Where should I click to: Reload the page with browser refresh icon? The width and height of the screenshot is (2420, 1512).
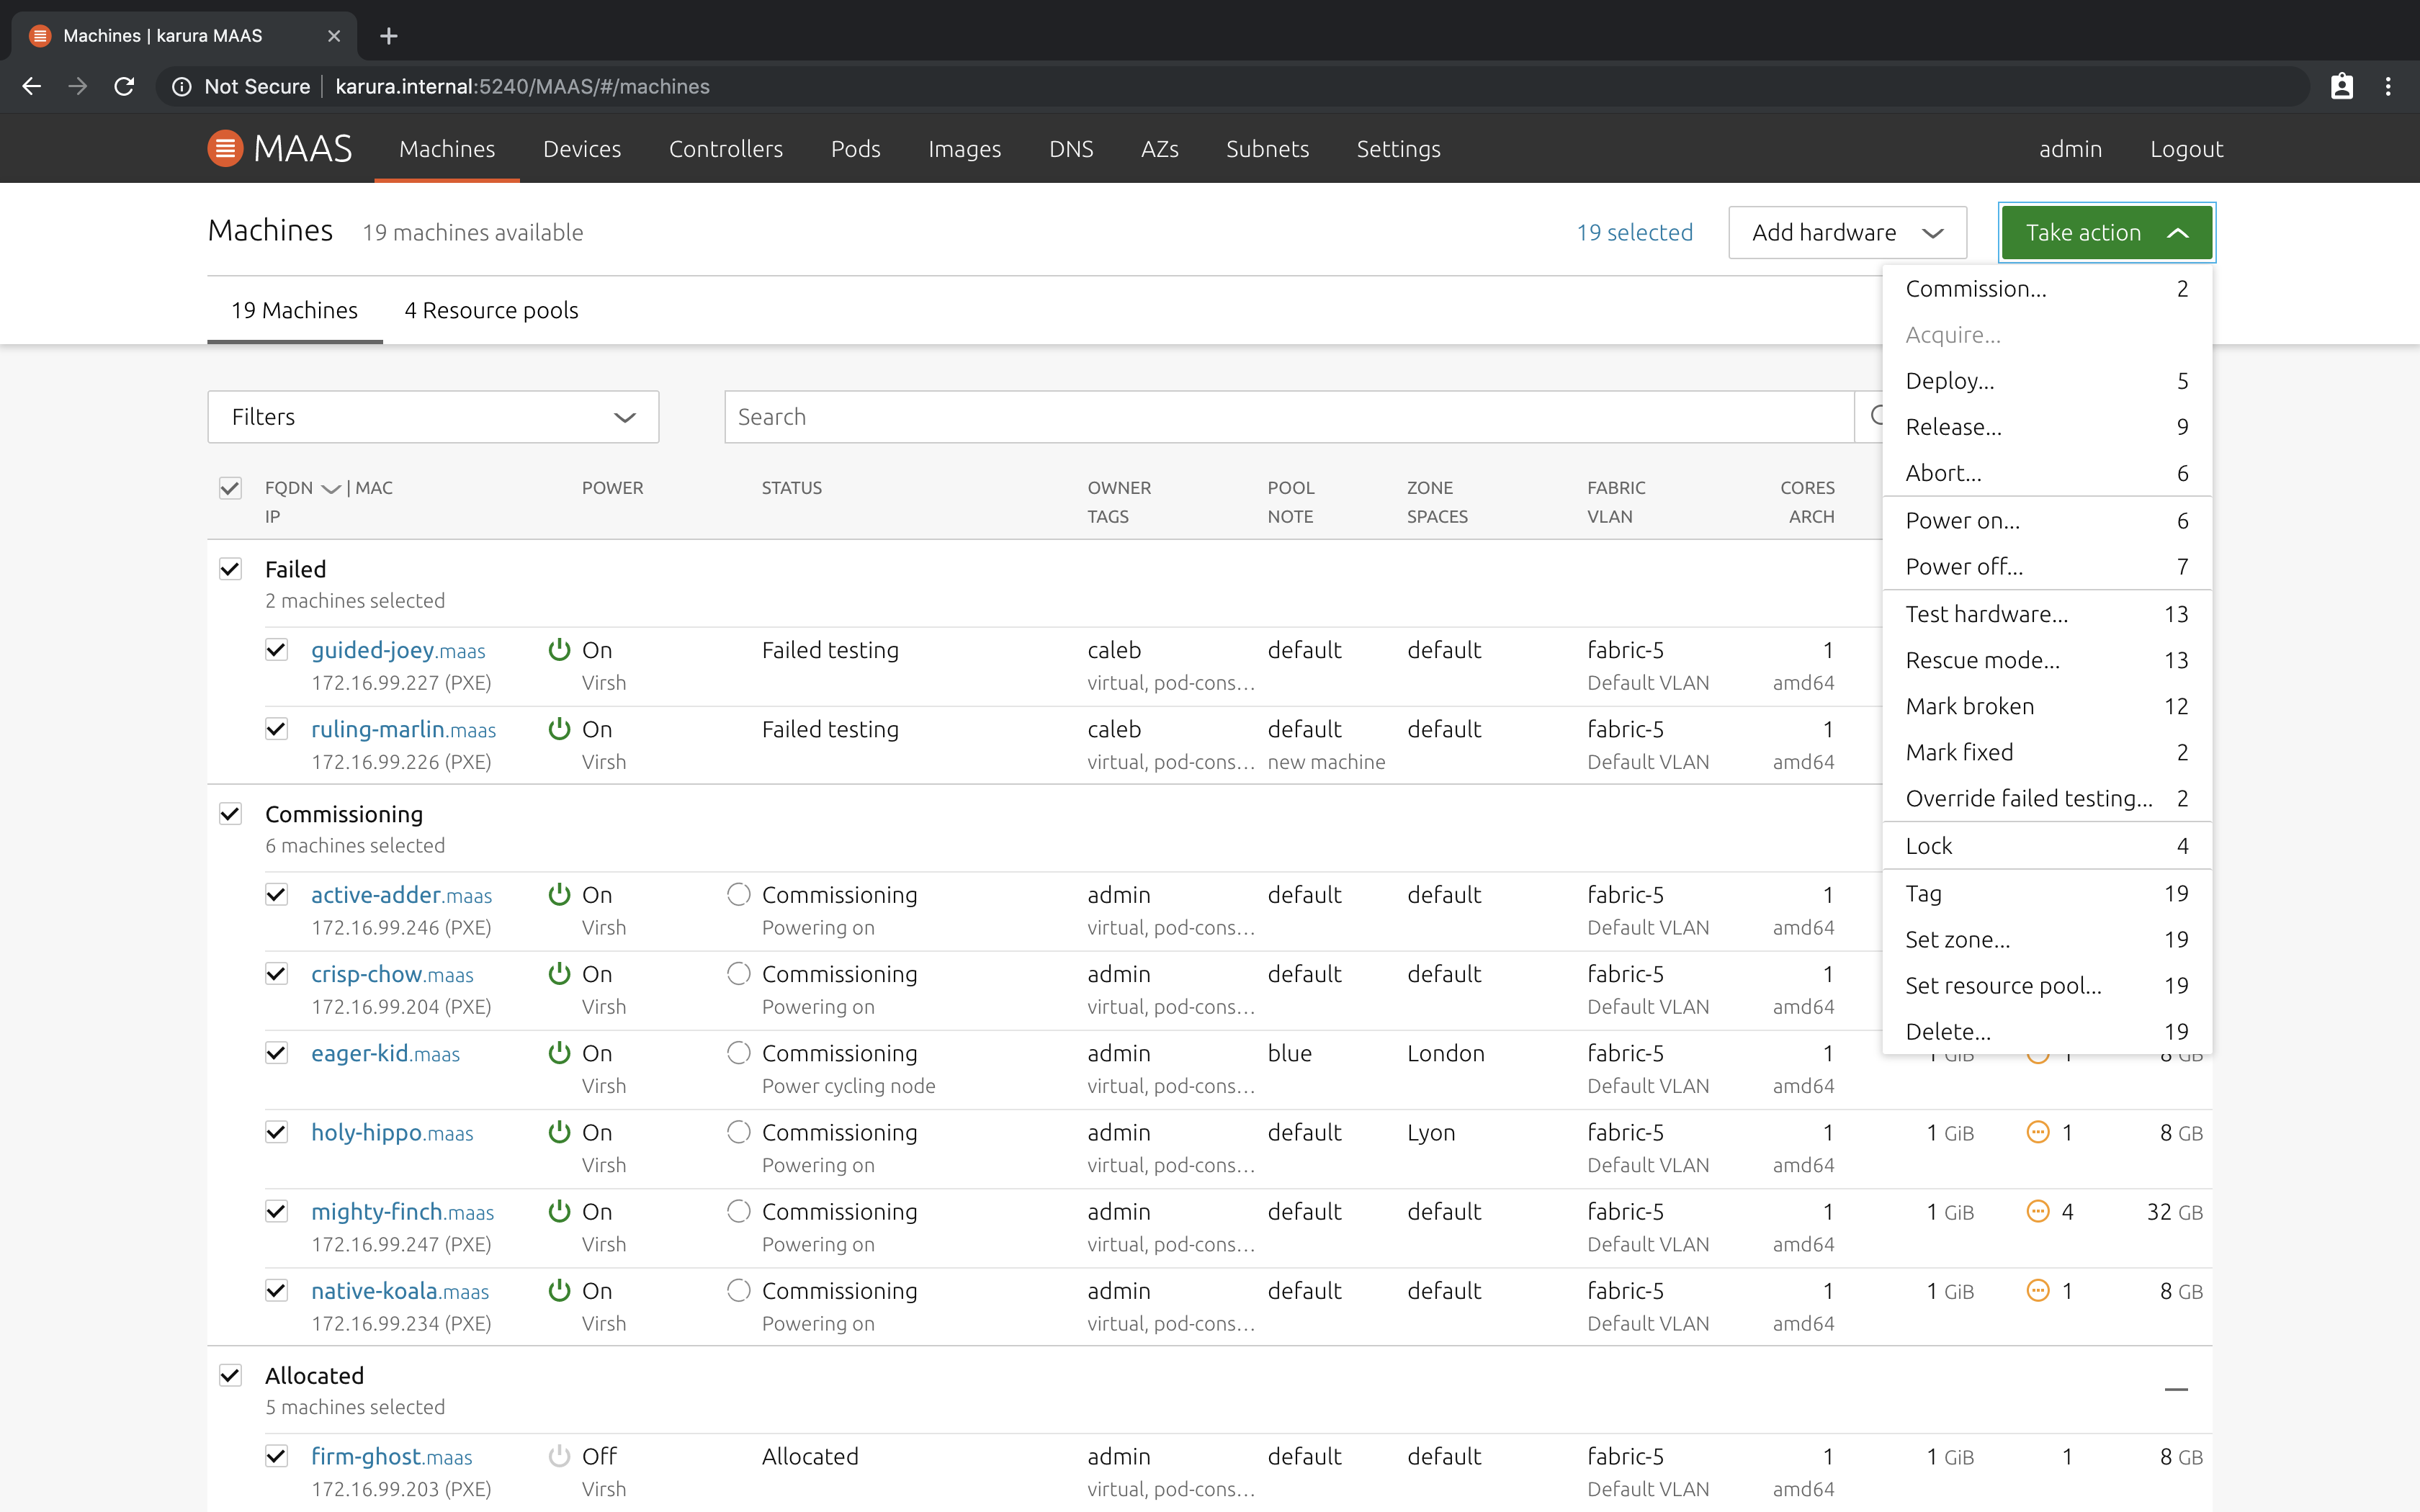tap(124, 87)
